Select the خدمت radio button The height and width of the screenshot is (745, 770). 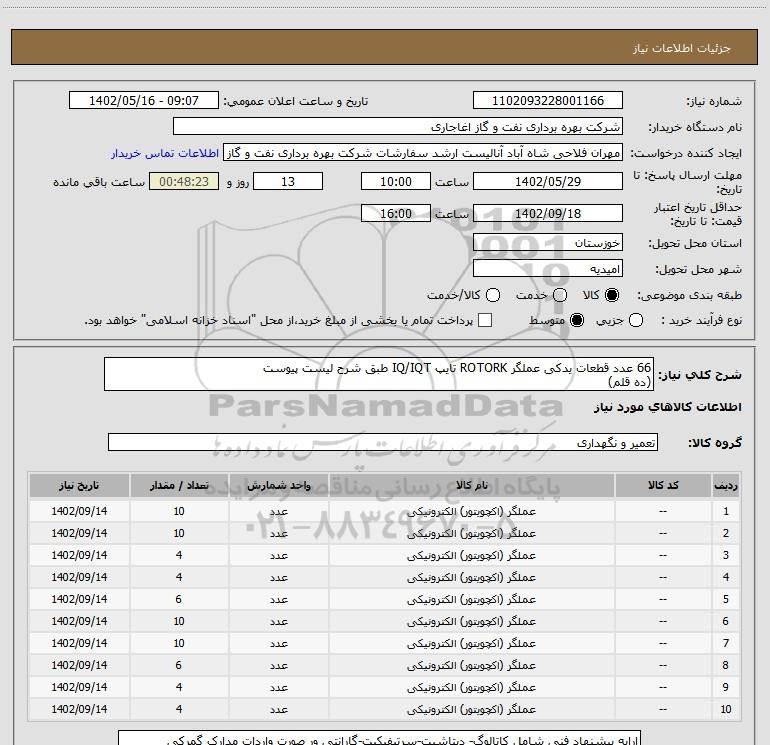(x=560, y=295)
